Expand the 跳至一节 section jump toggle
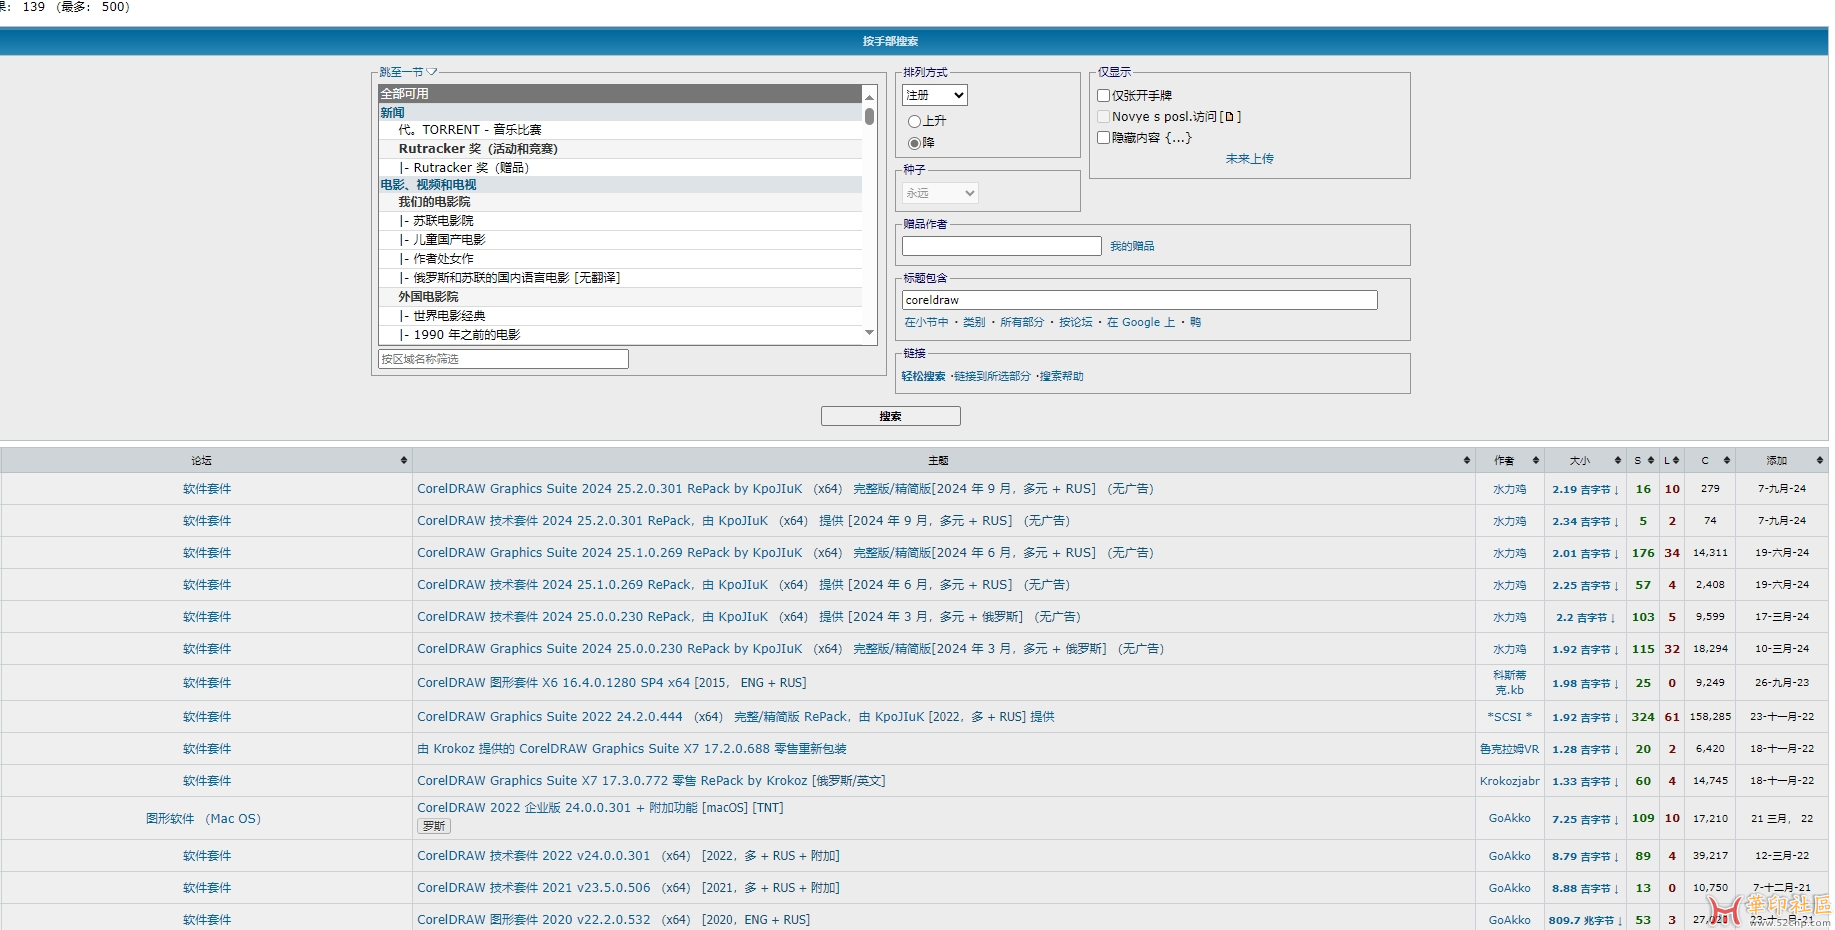 point(408,72)
